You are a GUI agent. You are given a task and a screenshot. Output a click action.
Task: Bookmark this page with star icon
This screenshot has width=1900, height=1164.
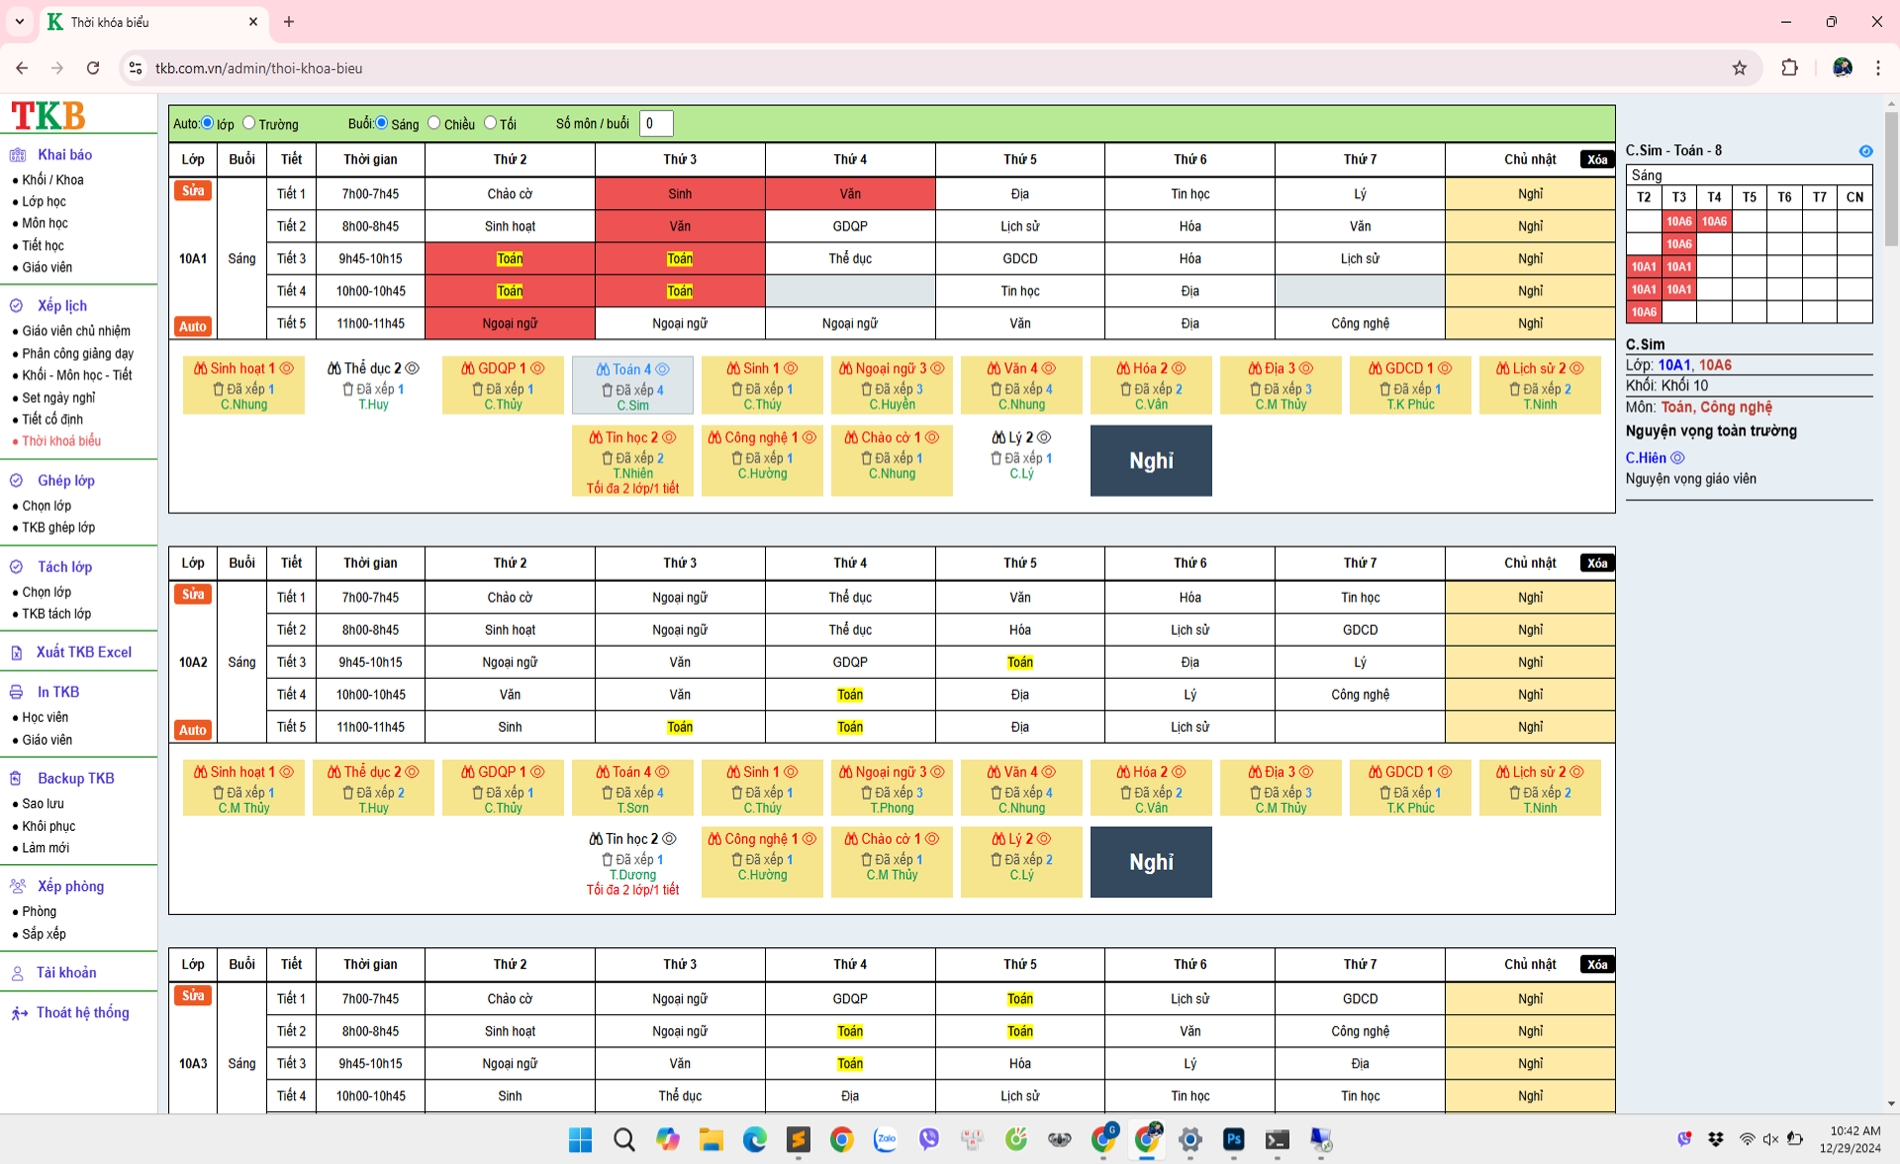(1739, 68)
